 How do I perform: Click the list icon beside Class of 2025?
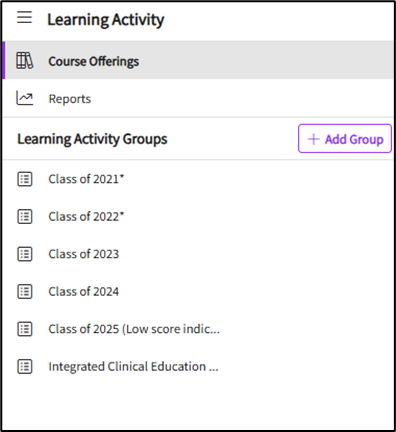coord(25,329)
